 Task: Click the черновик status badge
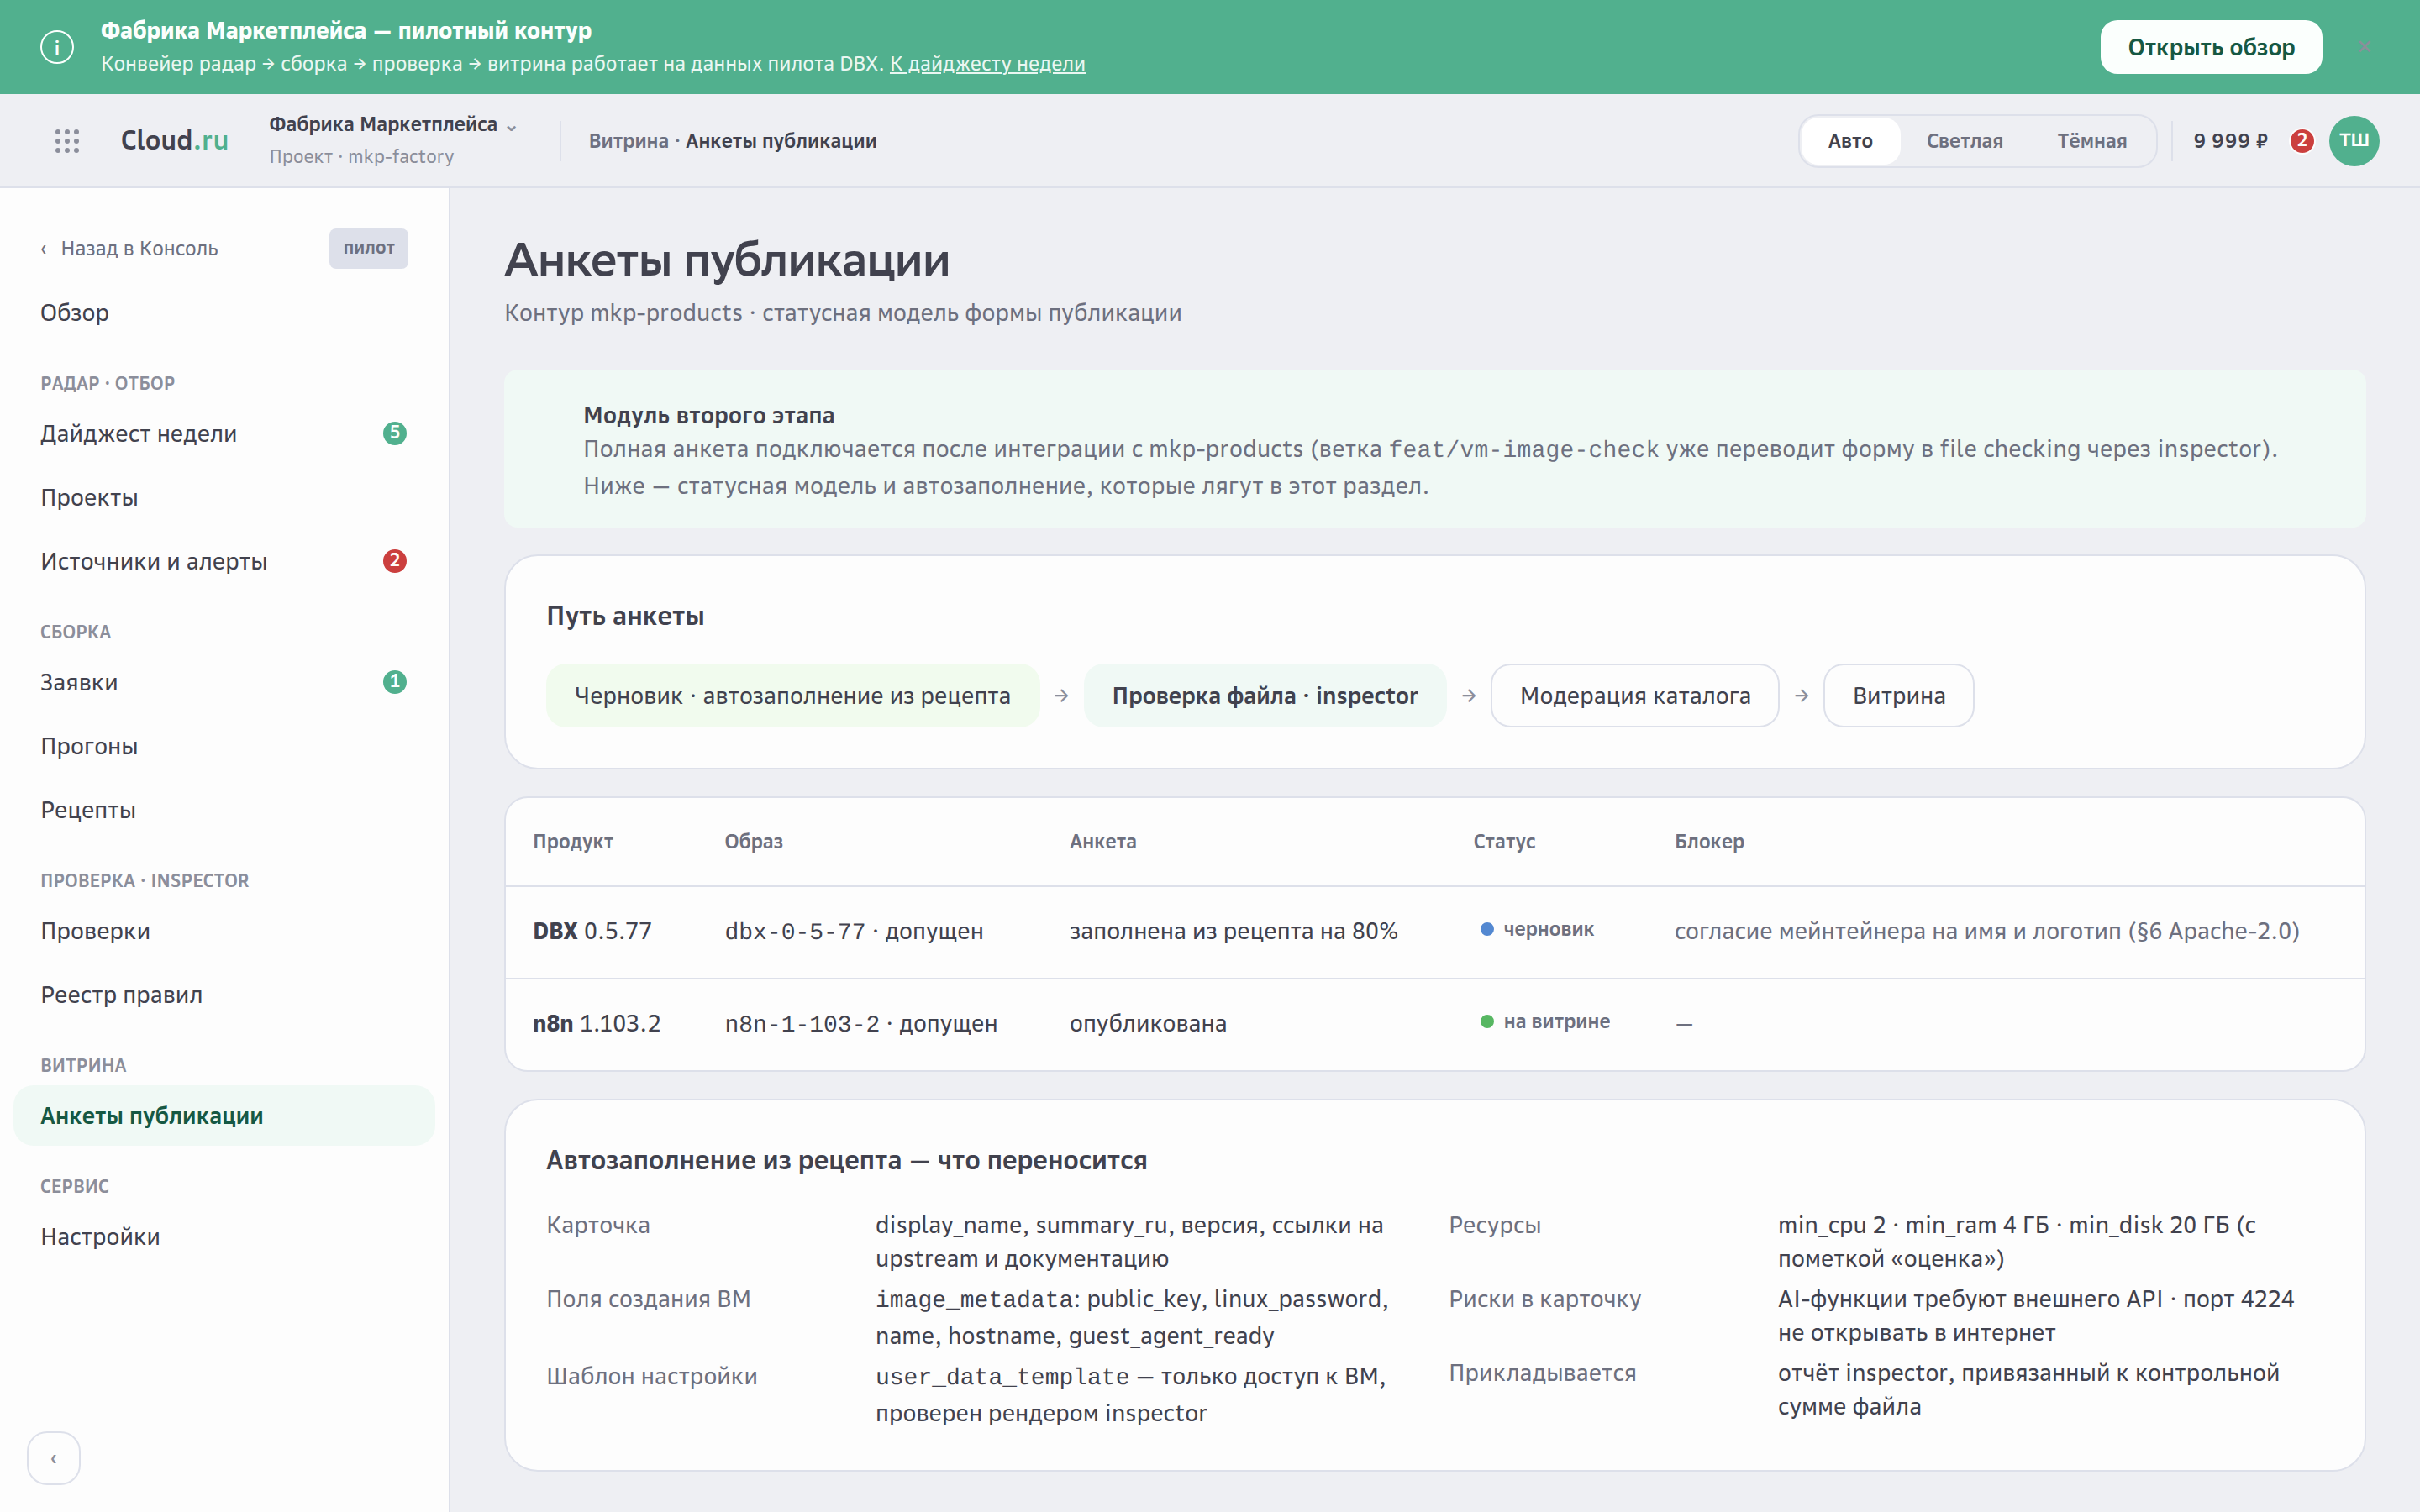tap(1537, 929)
